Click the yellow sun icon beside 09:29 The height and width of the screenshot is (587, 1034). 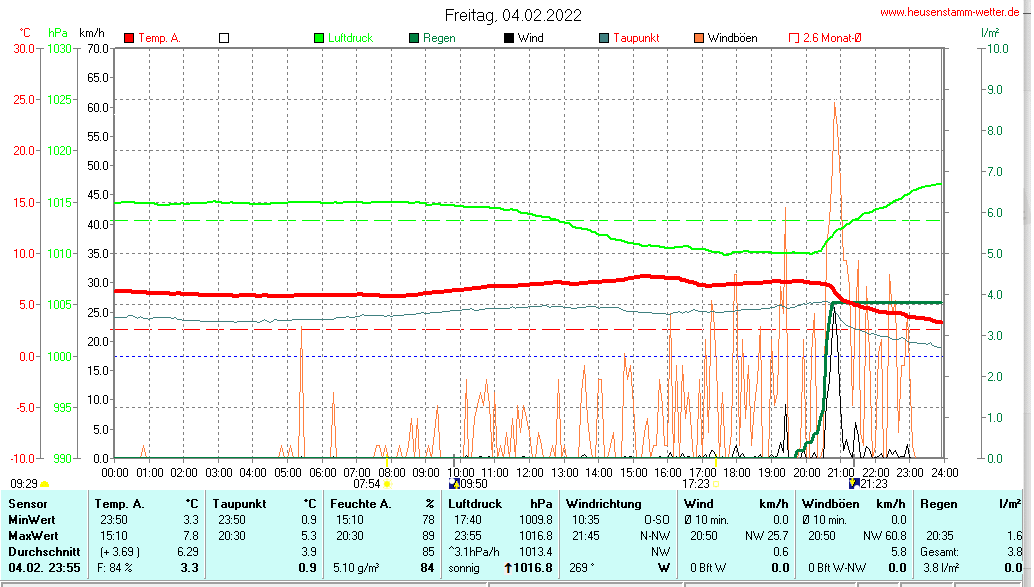(x=44, y=484)
